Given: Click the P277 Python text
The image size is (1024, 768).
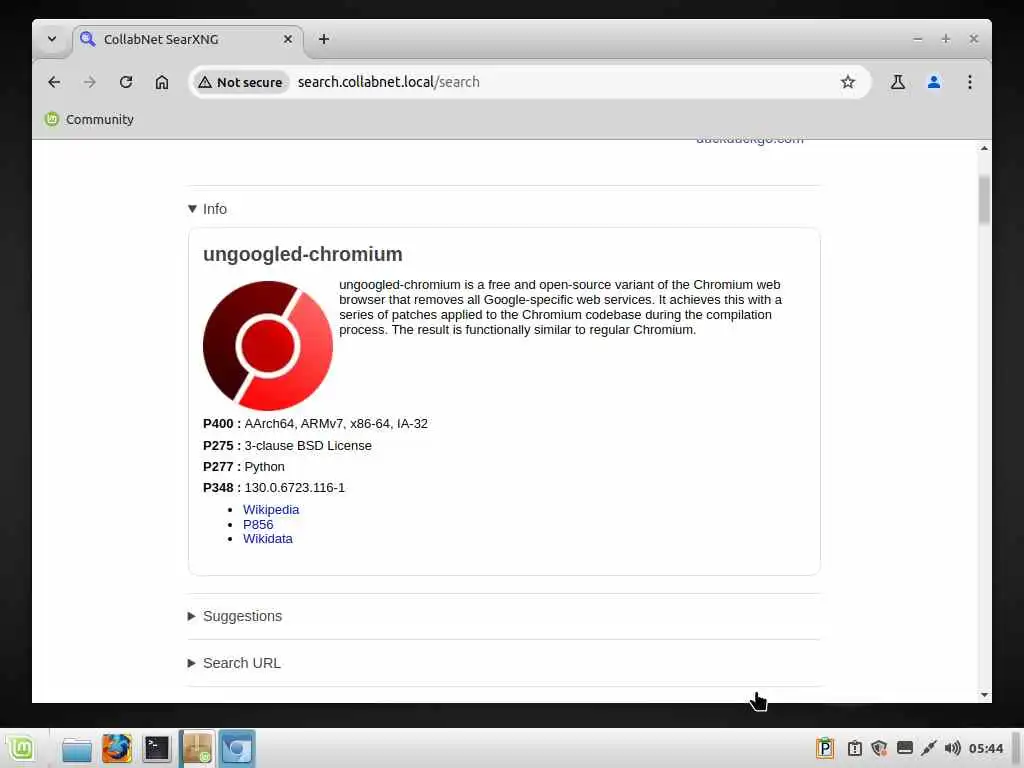Looking at the screenshot, I should 244,467.
